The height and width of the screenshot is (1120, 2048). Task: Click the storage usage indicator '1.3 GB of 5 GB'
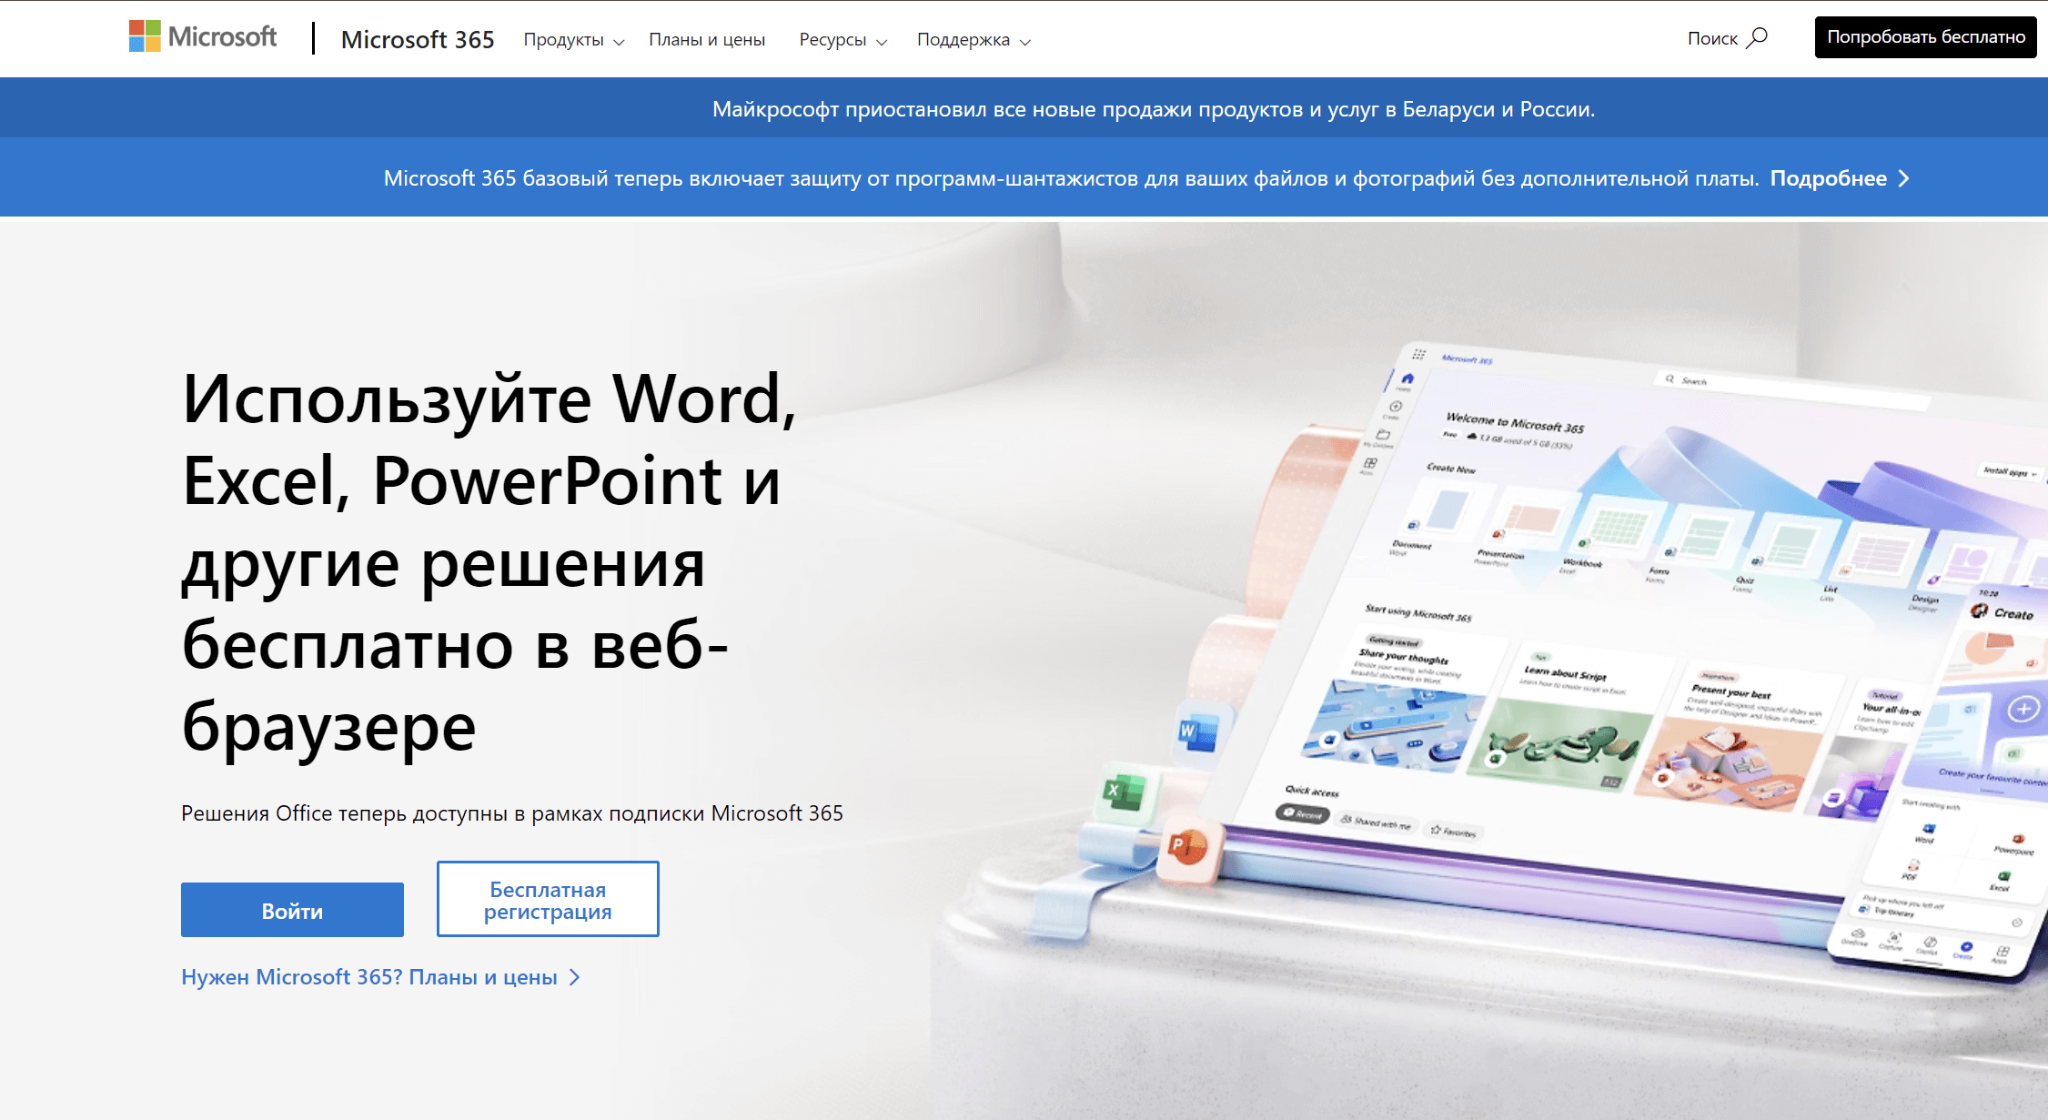tap(1523, 441)
